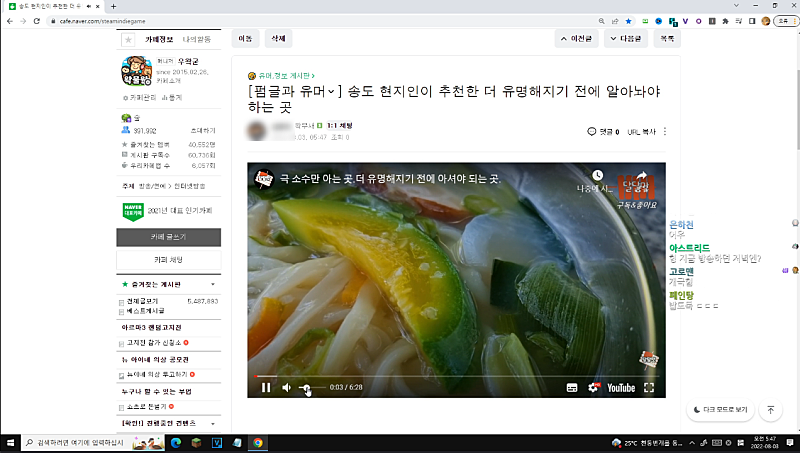
Task: Expand the tab search chevron
Action: click(x=736, y=5)
